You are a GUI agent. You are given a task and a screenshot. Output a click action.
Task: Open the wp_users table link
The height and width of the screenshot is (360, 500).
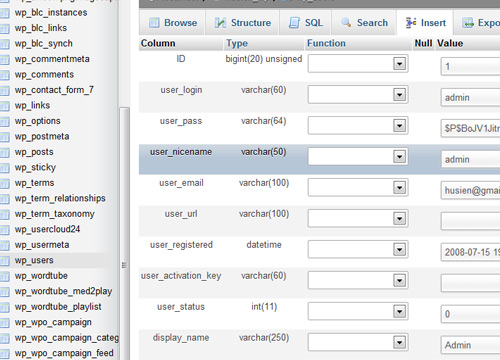coord(34,260)
